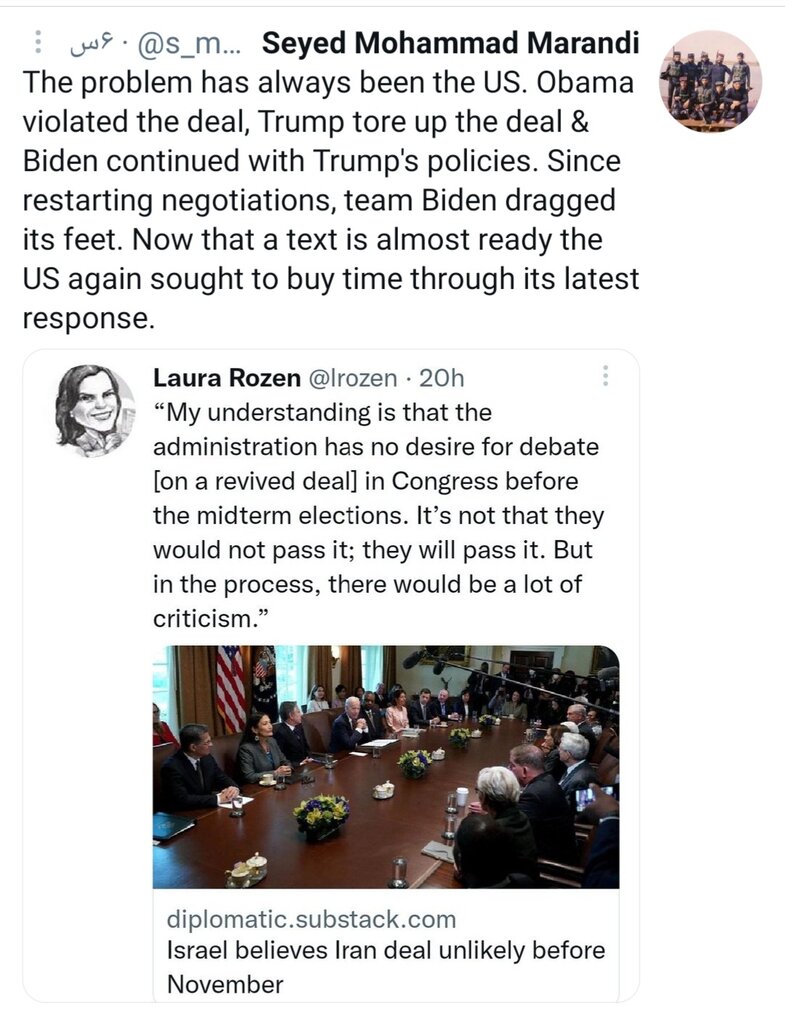Click "midterm elections" in the quoted text
Viewport: 785px width, 1024px height.
coord(292,516)
